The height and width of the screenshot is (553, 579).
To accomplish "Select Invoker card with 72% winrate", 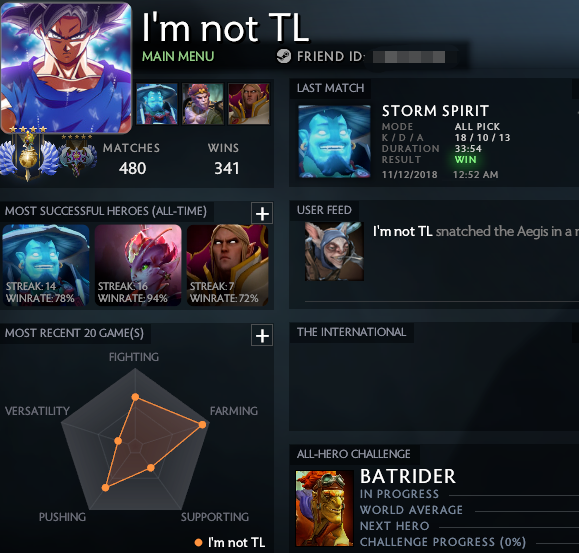I will (228, 265).
